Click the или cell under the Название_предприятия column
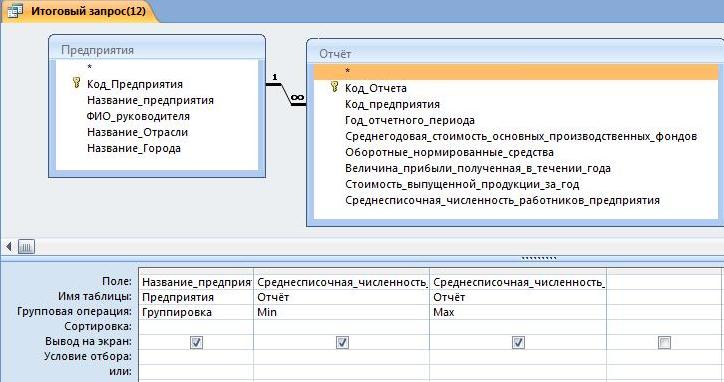This screenshot has width=724, height=382. pyautogui.click(x=196, y=371)
